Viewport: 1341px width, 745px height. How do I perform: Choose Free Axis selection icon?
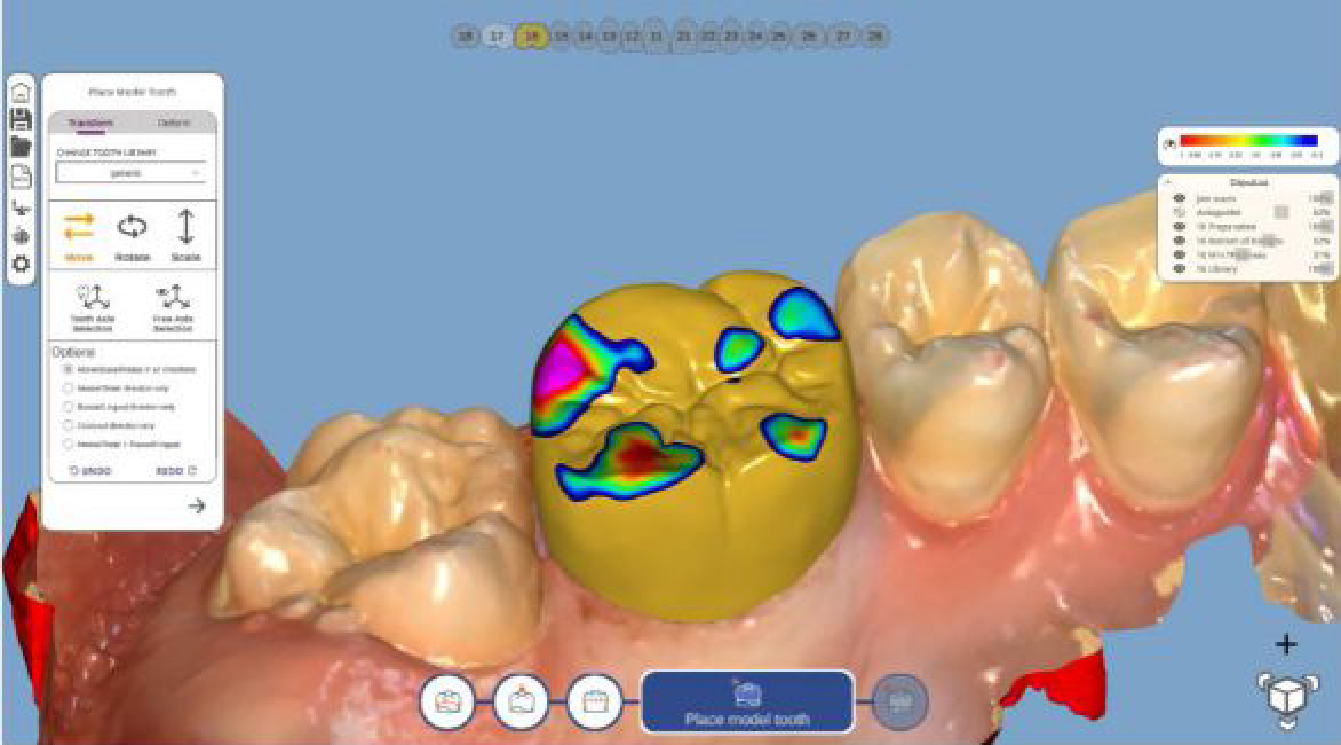173,307
